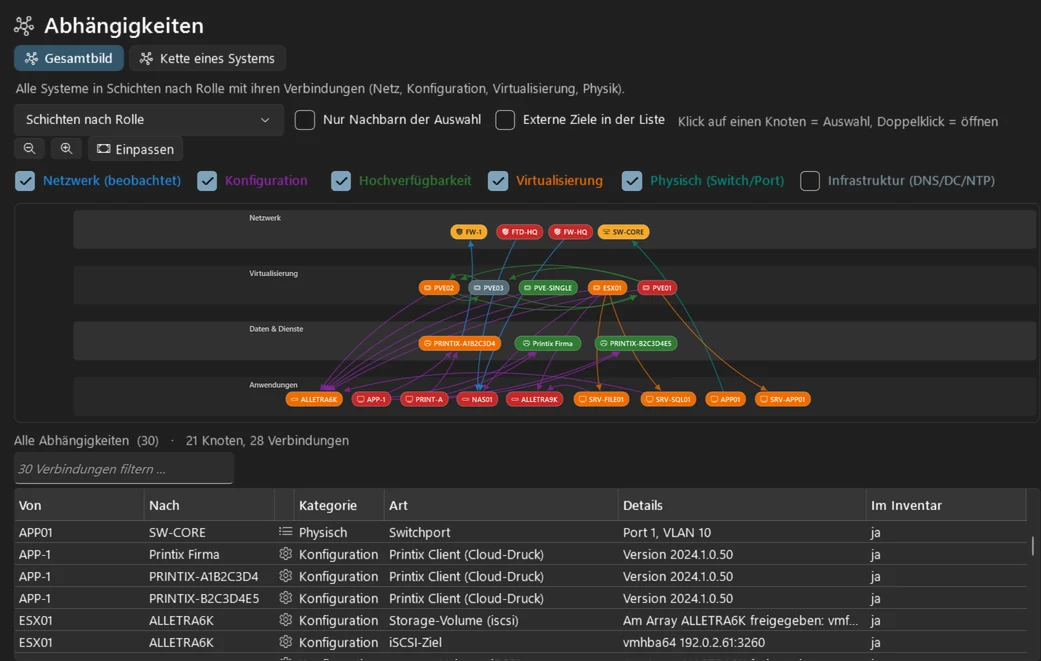Enable the Infrastruktur (DNS/DC/NTP) filter
The width and height of the screenshot is (1041, 661).
810,181
